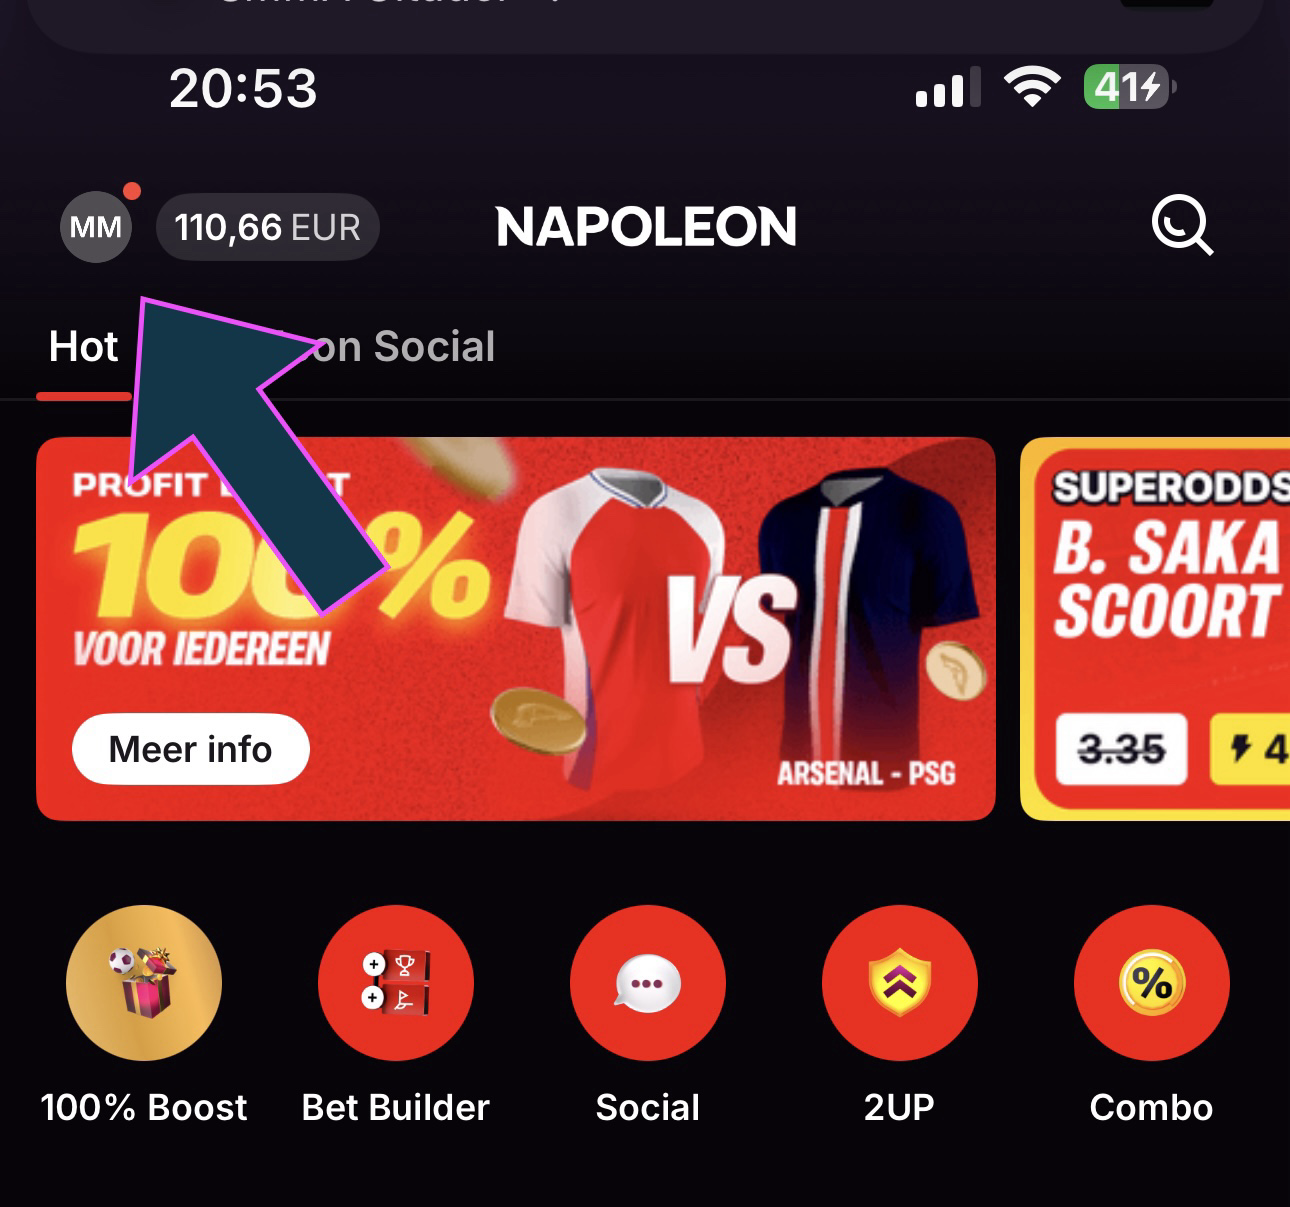Check the battery indicator in status bar
Viewport: 1290px width, 1207px height.
click(1130, 87)
